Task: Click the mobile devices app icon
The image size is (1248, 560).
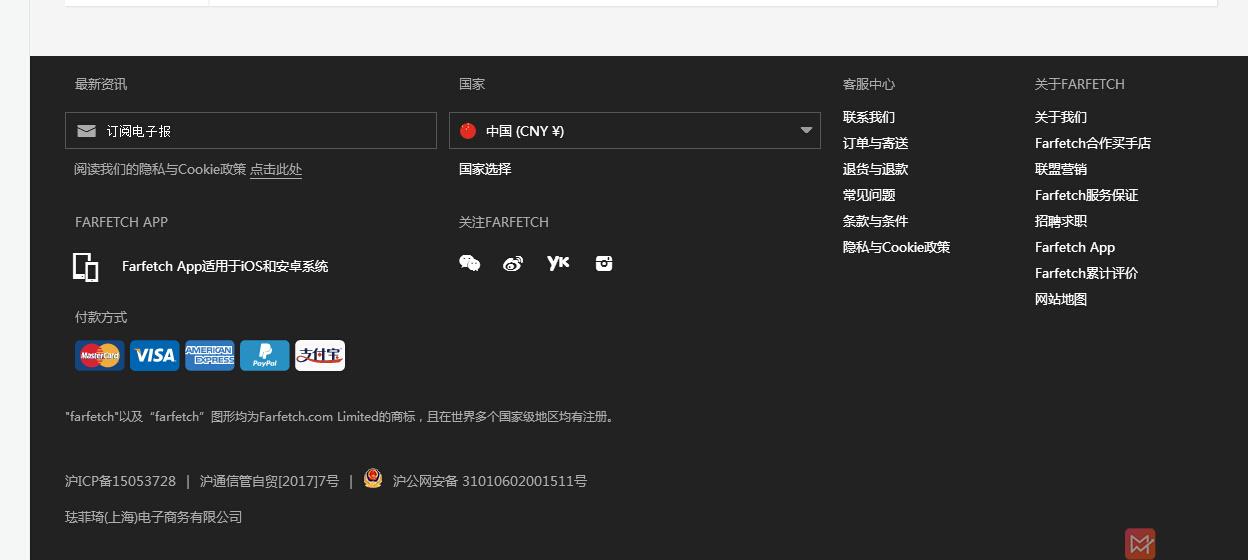Action: (x=86, y=267)
